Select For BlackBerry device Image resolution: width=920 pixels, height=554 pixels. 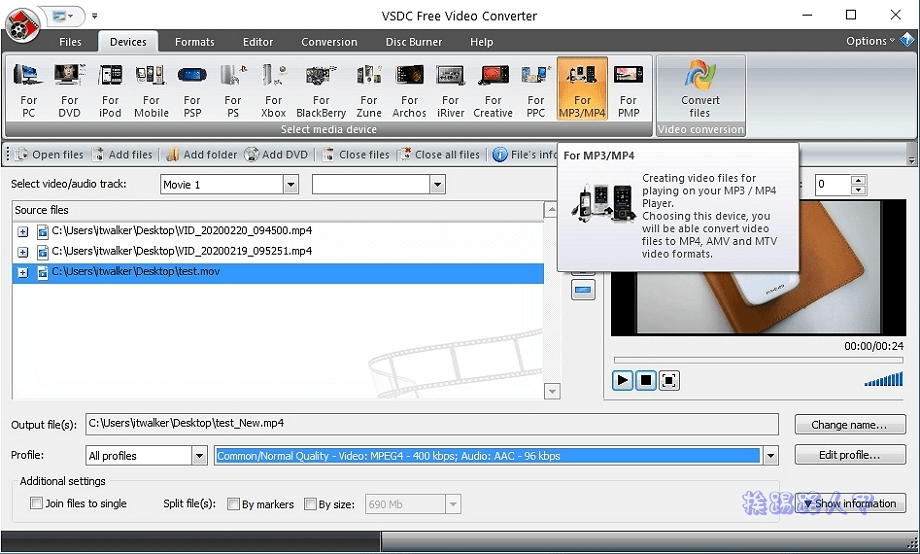pyautogui.click(x=321, y=90)
